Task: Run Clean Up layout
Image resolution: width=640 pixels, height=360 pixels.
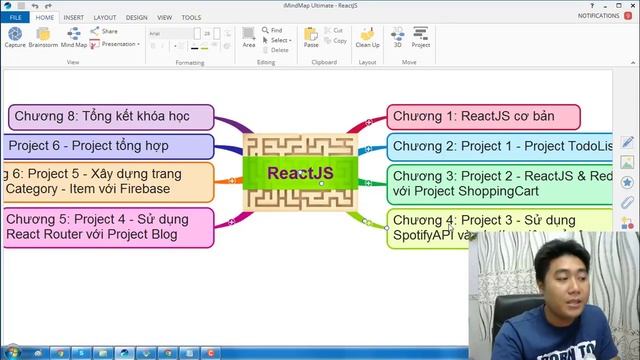Action: 367,37
